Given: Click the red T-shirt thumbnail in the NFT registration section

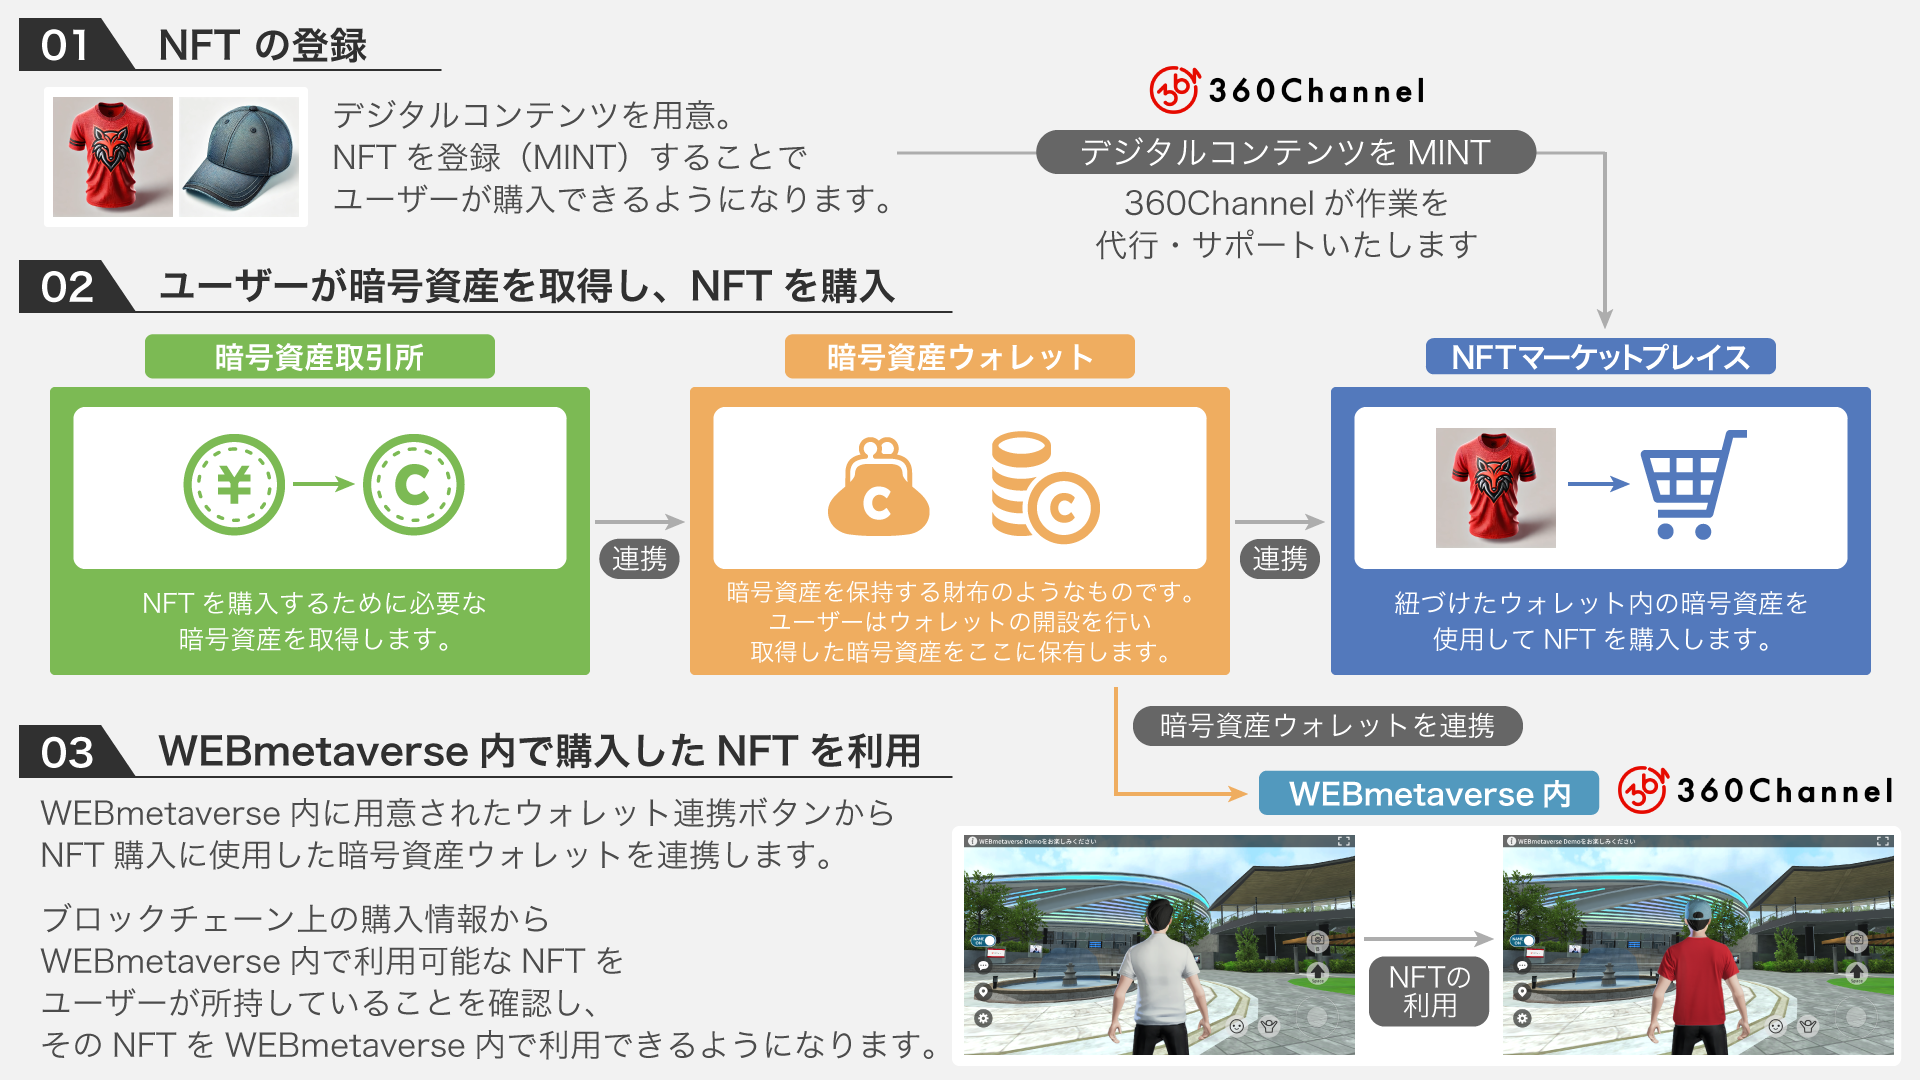Looking at the screenshot, I should (x=113, y=155).
